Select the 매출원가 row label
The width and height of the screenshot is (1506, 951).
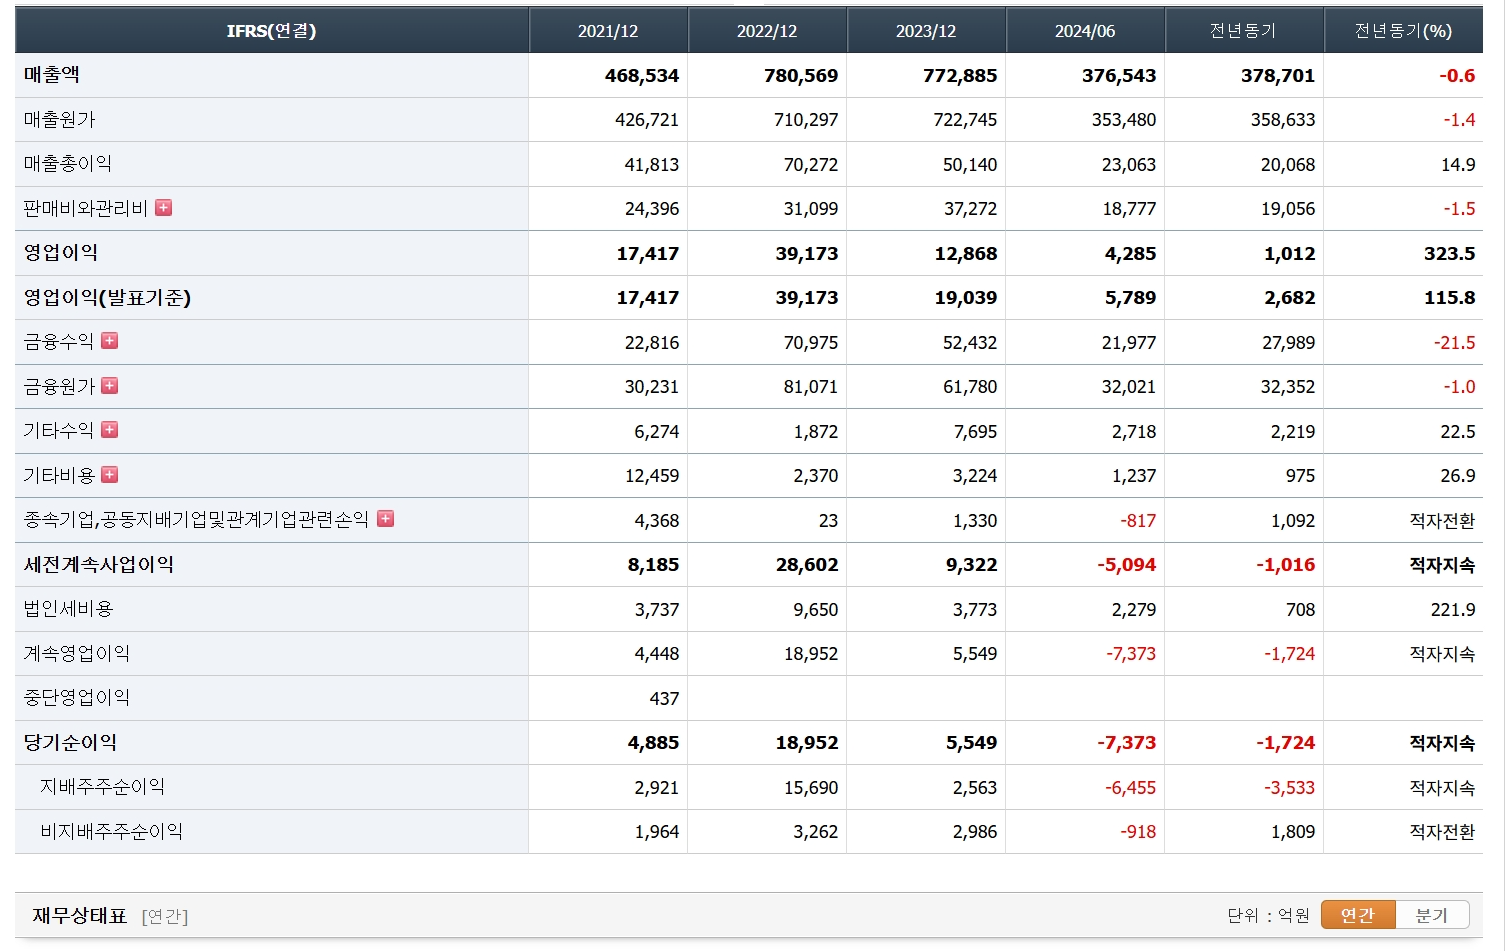[x=60, y=120]
